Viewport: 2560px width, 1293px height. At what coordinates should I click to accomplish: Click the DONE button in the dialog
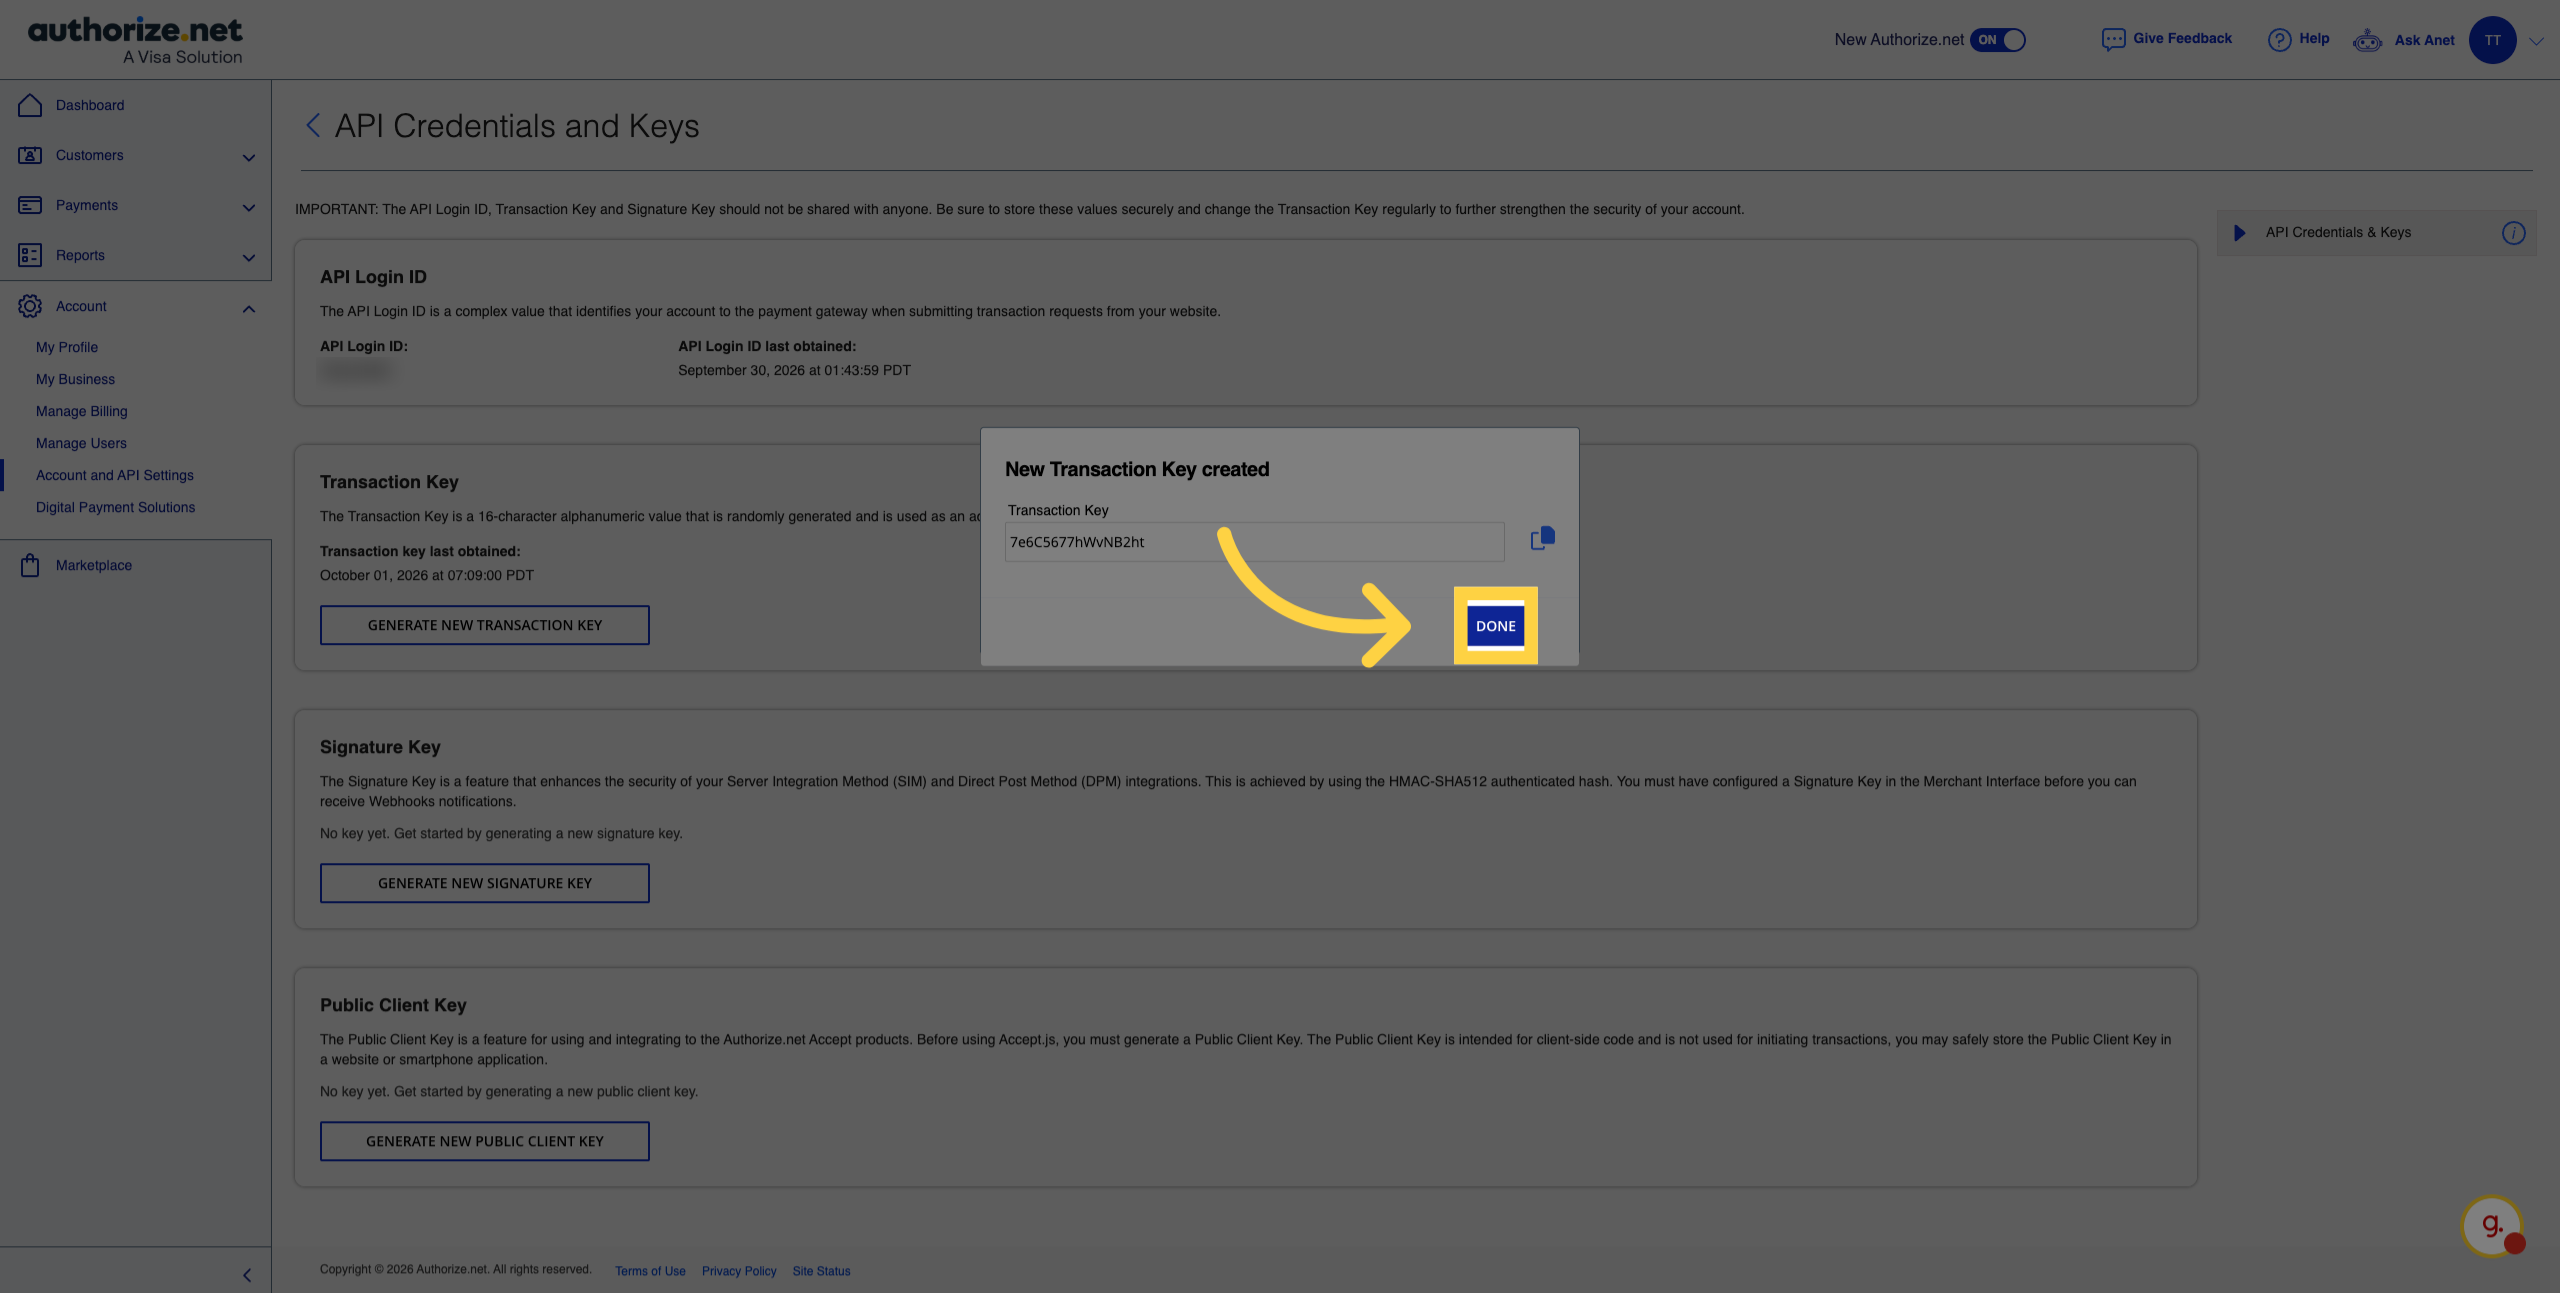point(1495,626)
